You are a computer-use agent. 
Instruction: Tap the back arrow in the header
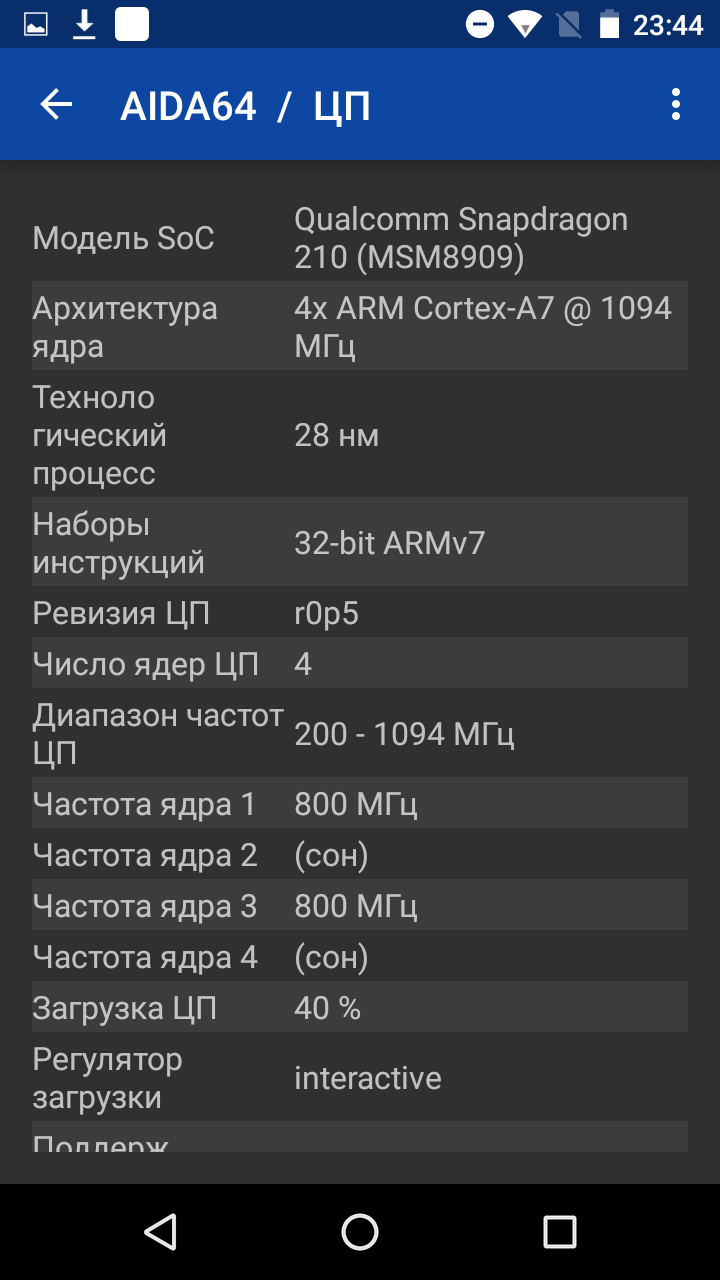[x=56, y=105]
